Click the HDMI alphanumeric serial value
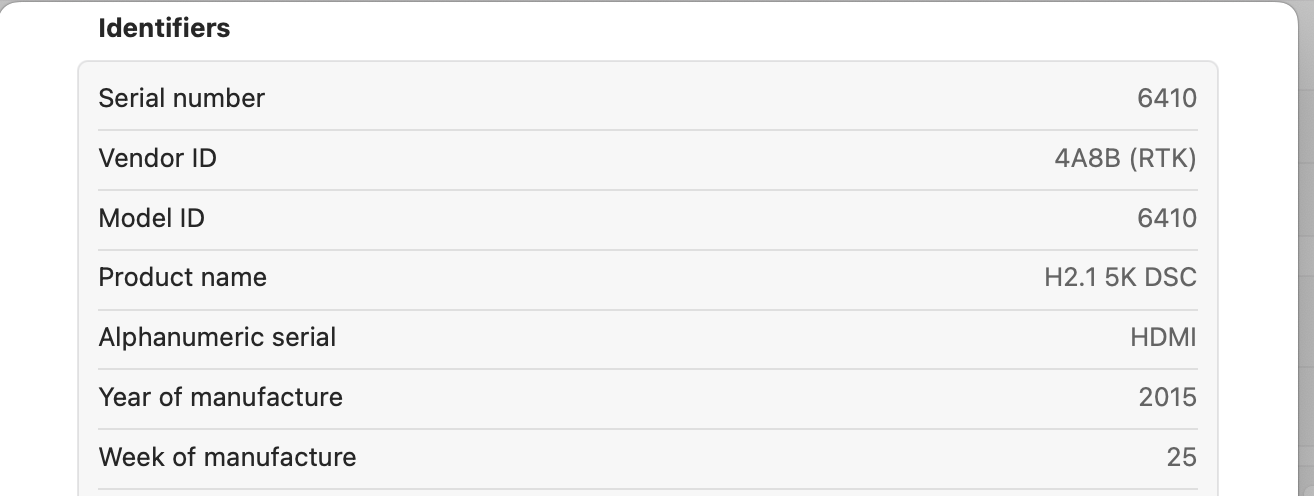Image resolution: width=1314 pixels, height=496 pixels. click(x=1163, y=338)
